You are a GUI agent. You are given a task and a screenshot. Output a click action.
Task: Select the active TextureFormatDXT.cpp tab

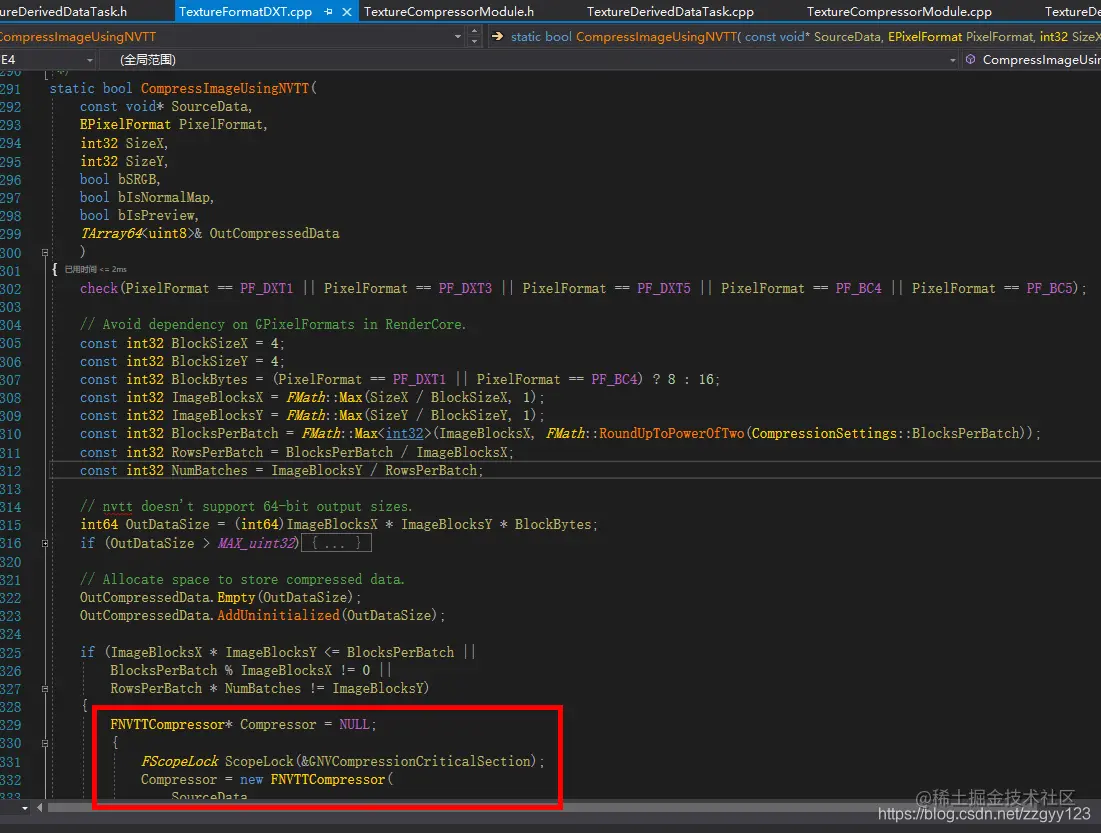click(x=245, y=12)
